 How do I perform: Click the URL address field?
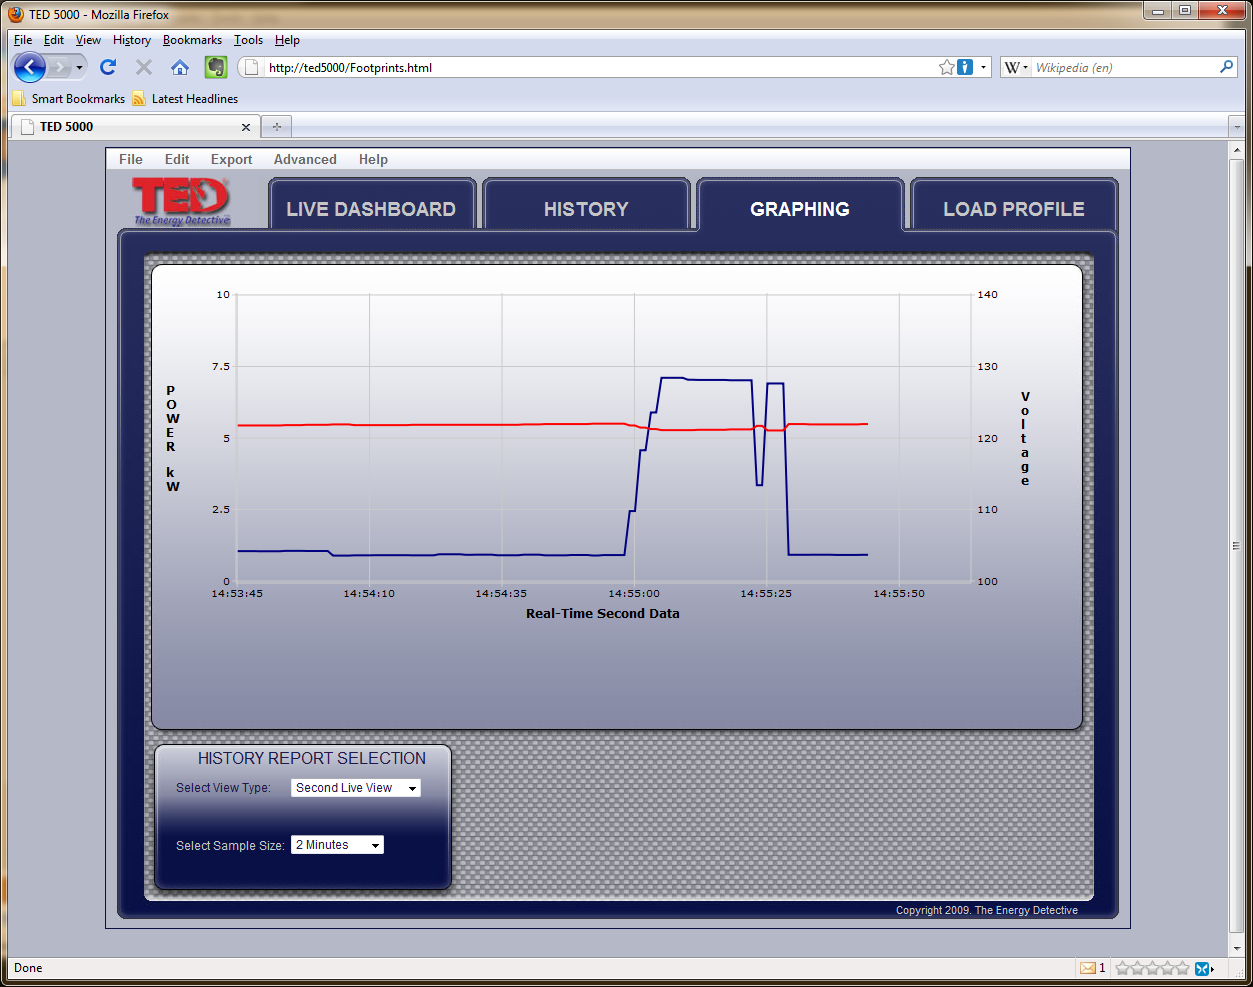coord(600,67)
